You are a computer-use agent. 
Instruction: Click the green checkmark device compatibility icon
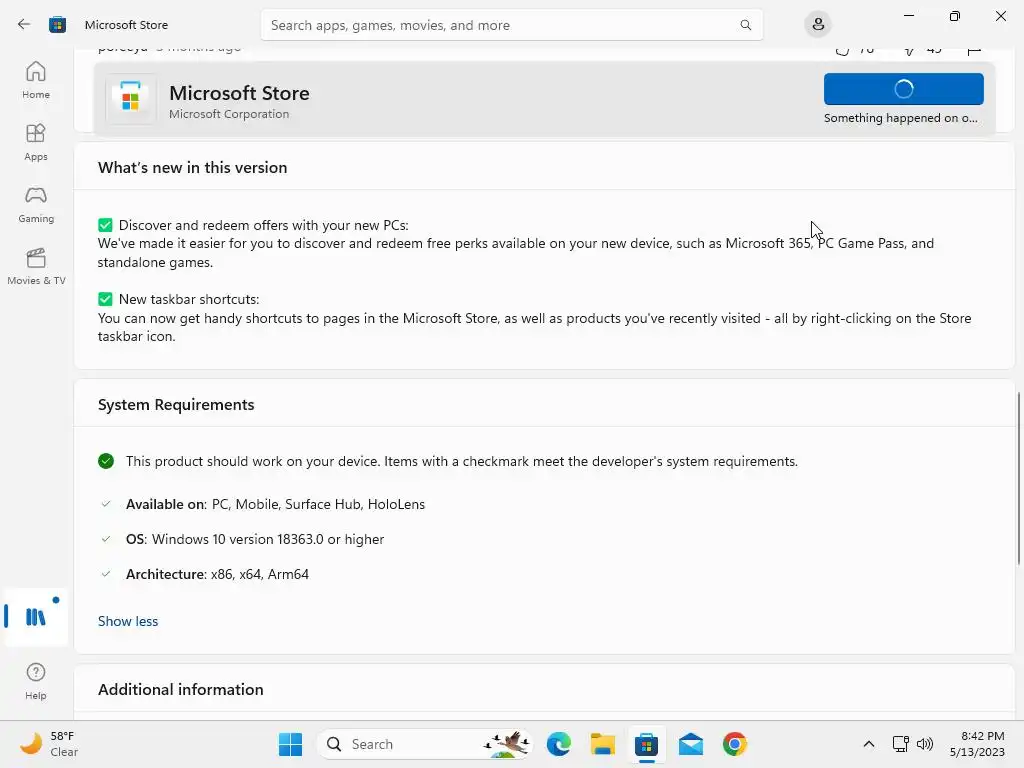point(106,461)
